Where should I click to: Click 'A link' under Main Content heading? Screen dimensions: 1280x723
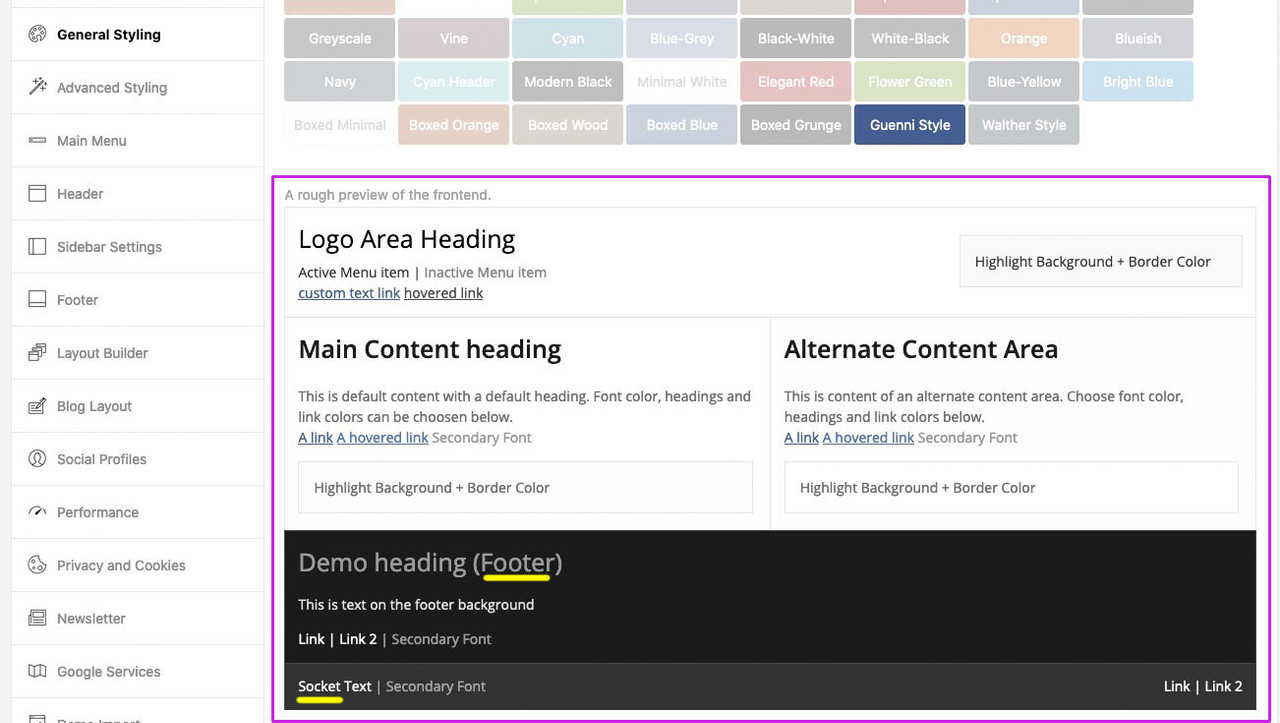[315, 437]
